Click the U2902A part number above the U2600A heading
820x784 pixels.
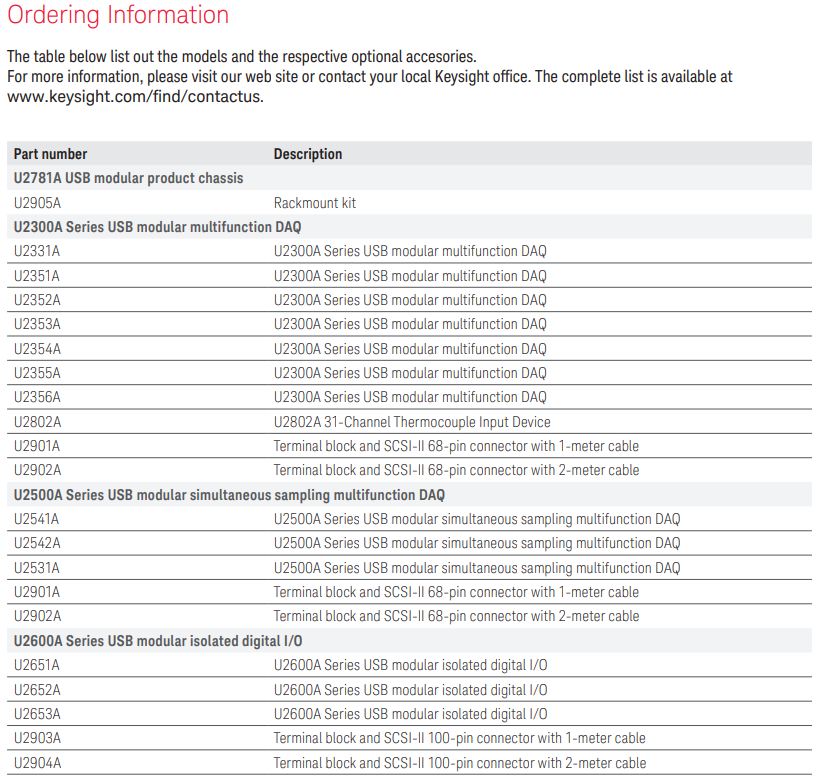pos(37,616)
